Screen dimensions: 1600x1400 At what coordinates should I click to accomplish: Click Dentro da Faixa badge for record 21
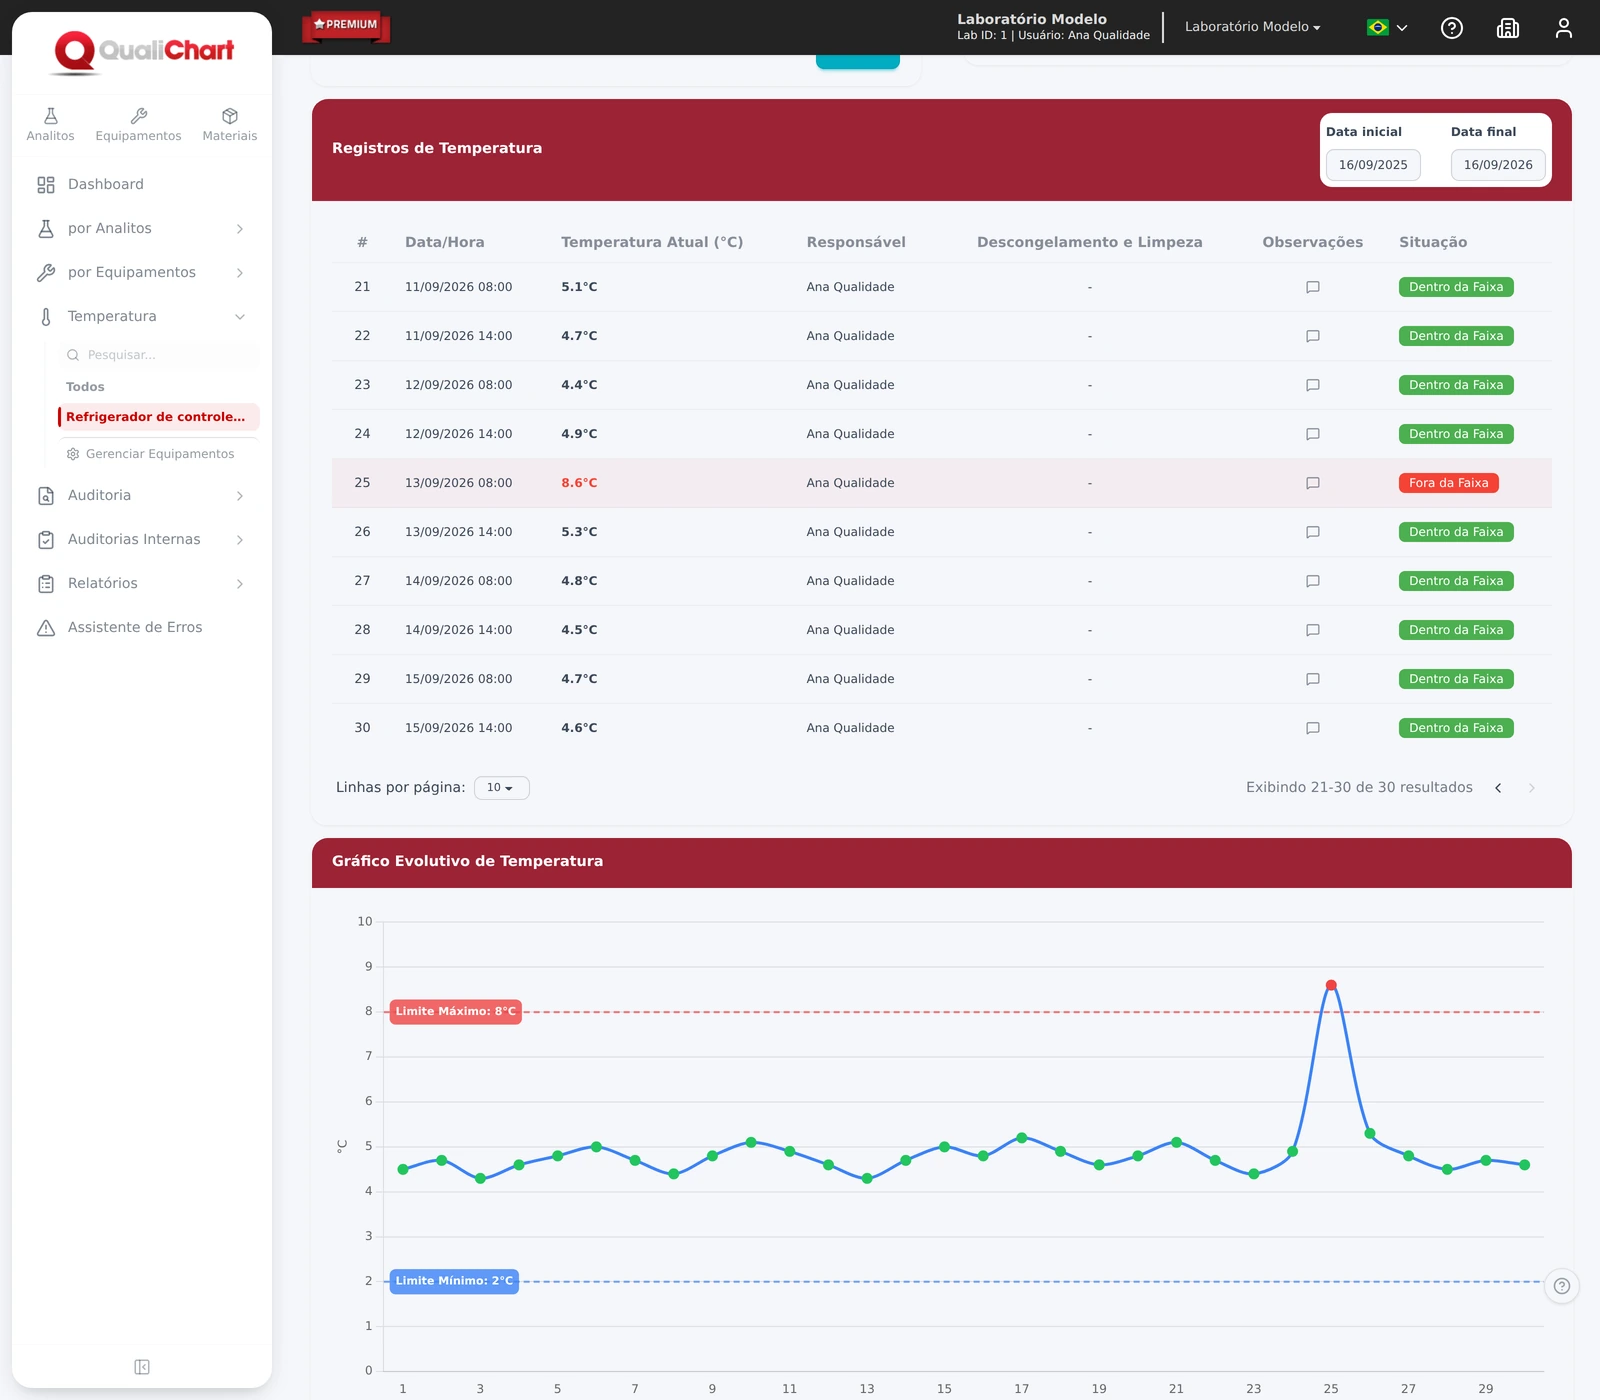pyautogui.click(x=1456, y=287)
